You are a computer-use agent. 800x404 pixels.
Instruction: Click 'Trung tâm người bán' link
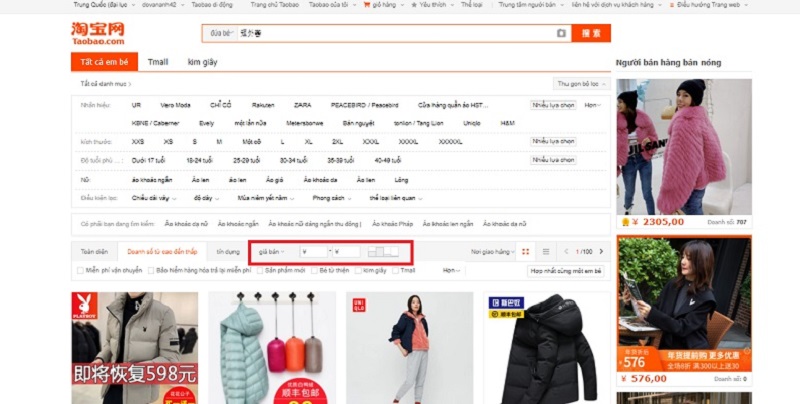528,5
